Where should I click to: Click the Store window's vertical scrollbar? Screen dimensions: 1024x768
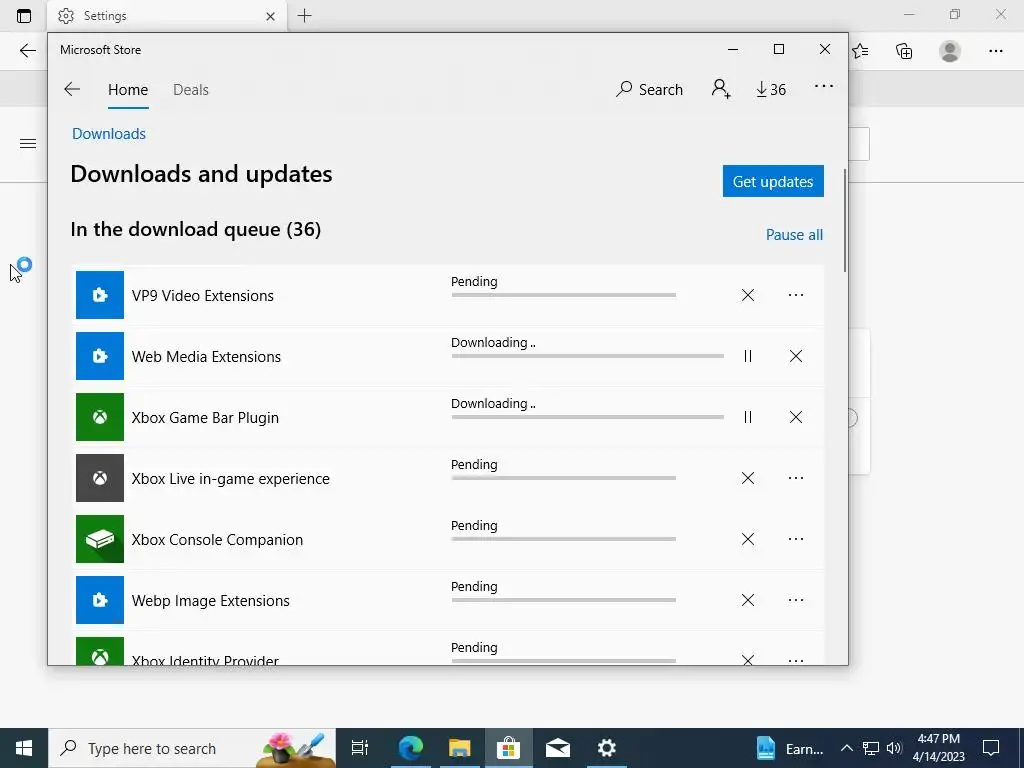click(845, 221)
